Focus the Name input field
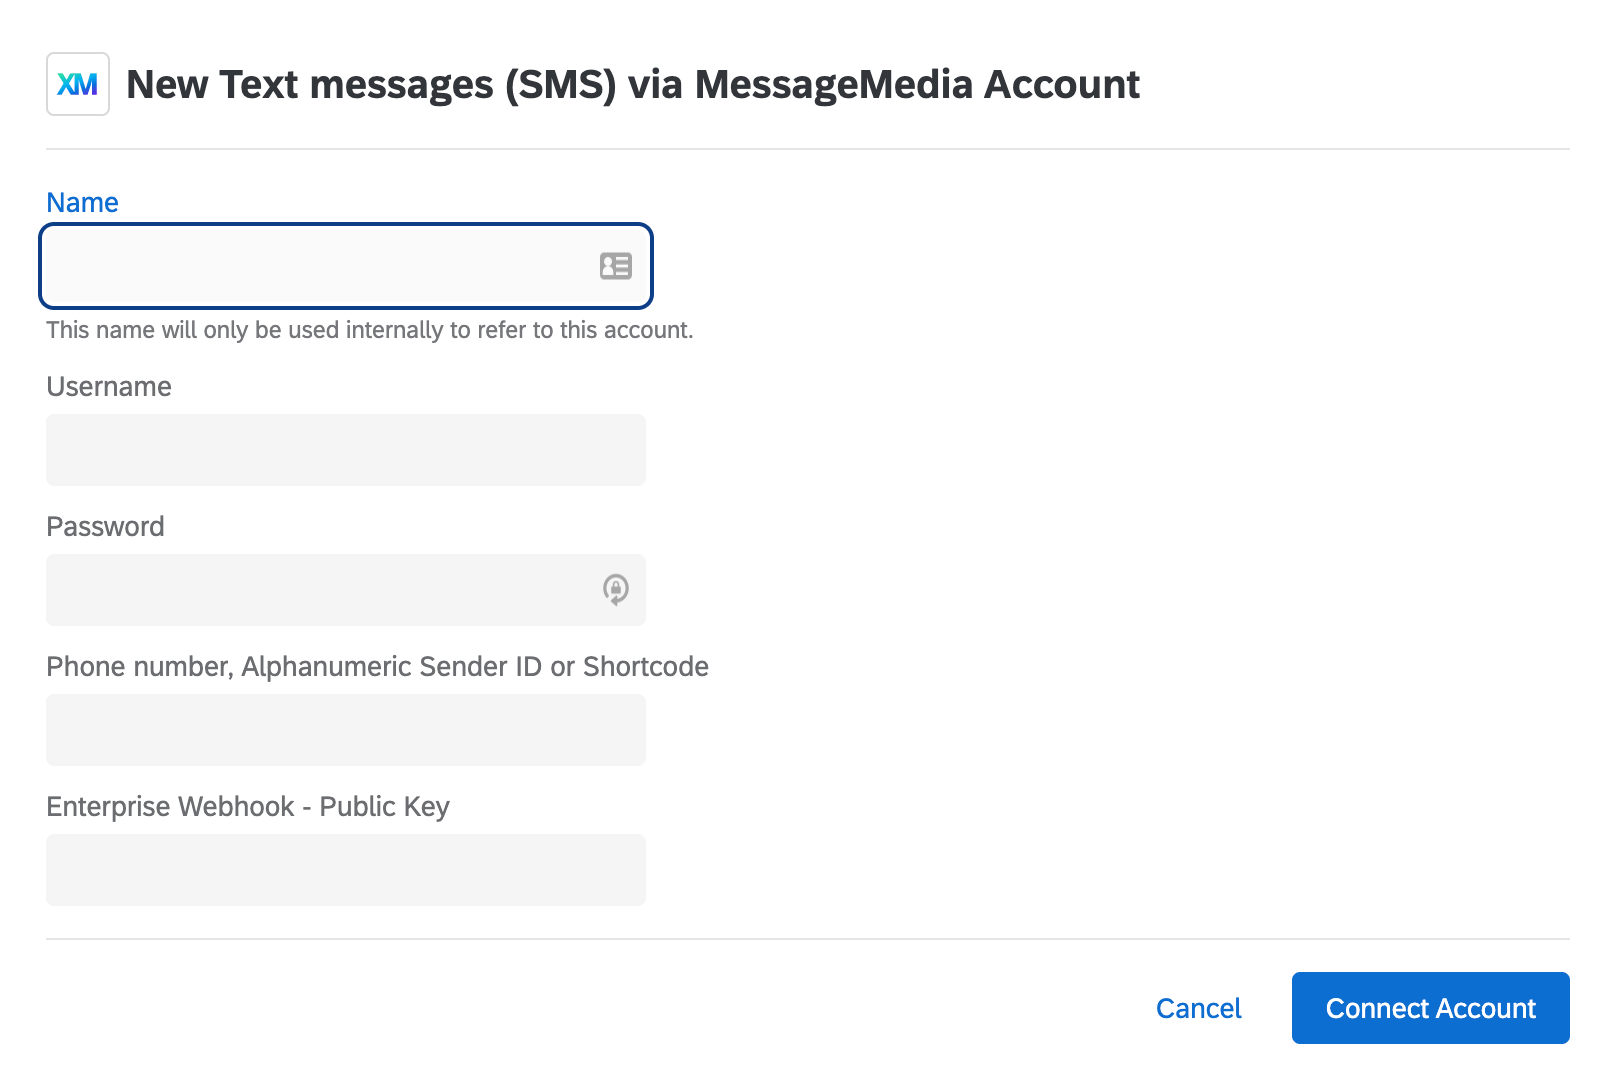1624x1072 pixels. (300, 266)
